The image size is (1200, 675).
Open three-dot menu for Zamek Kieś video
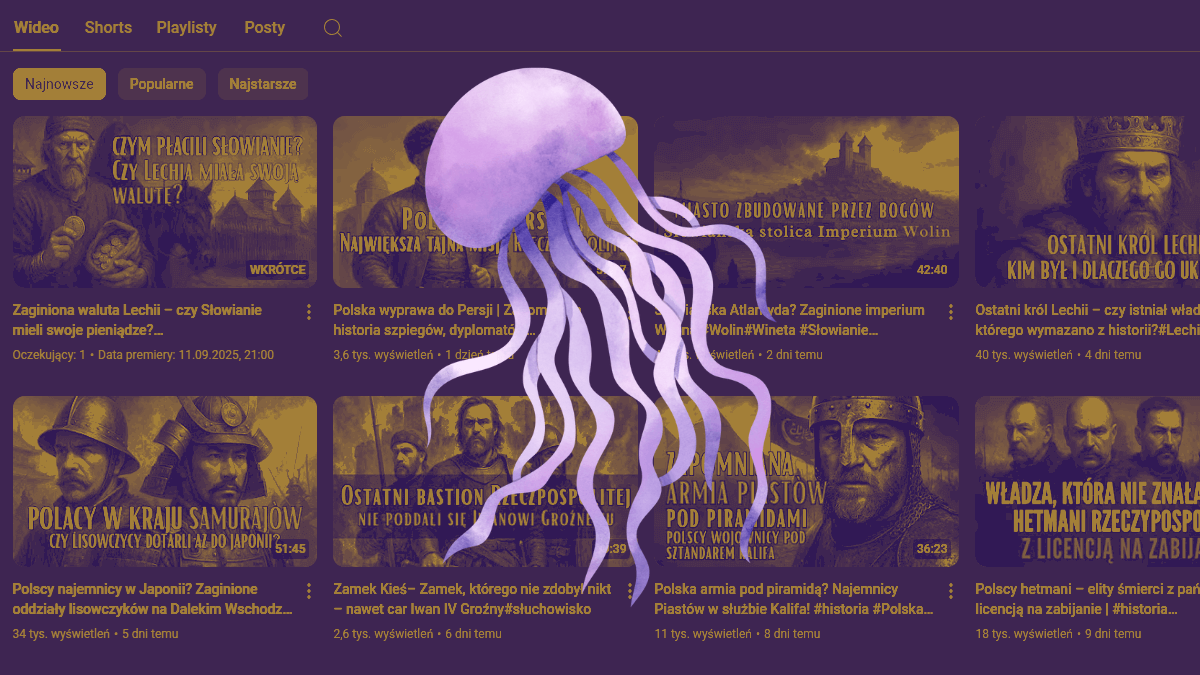click(x=630, y=591)
